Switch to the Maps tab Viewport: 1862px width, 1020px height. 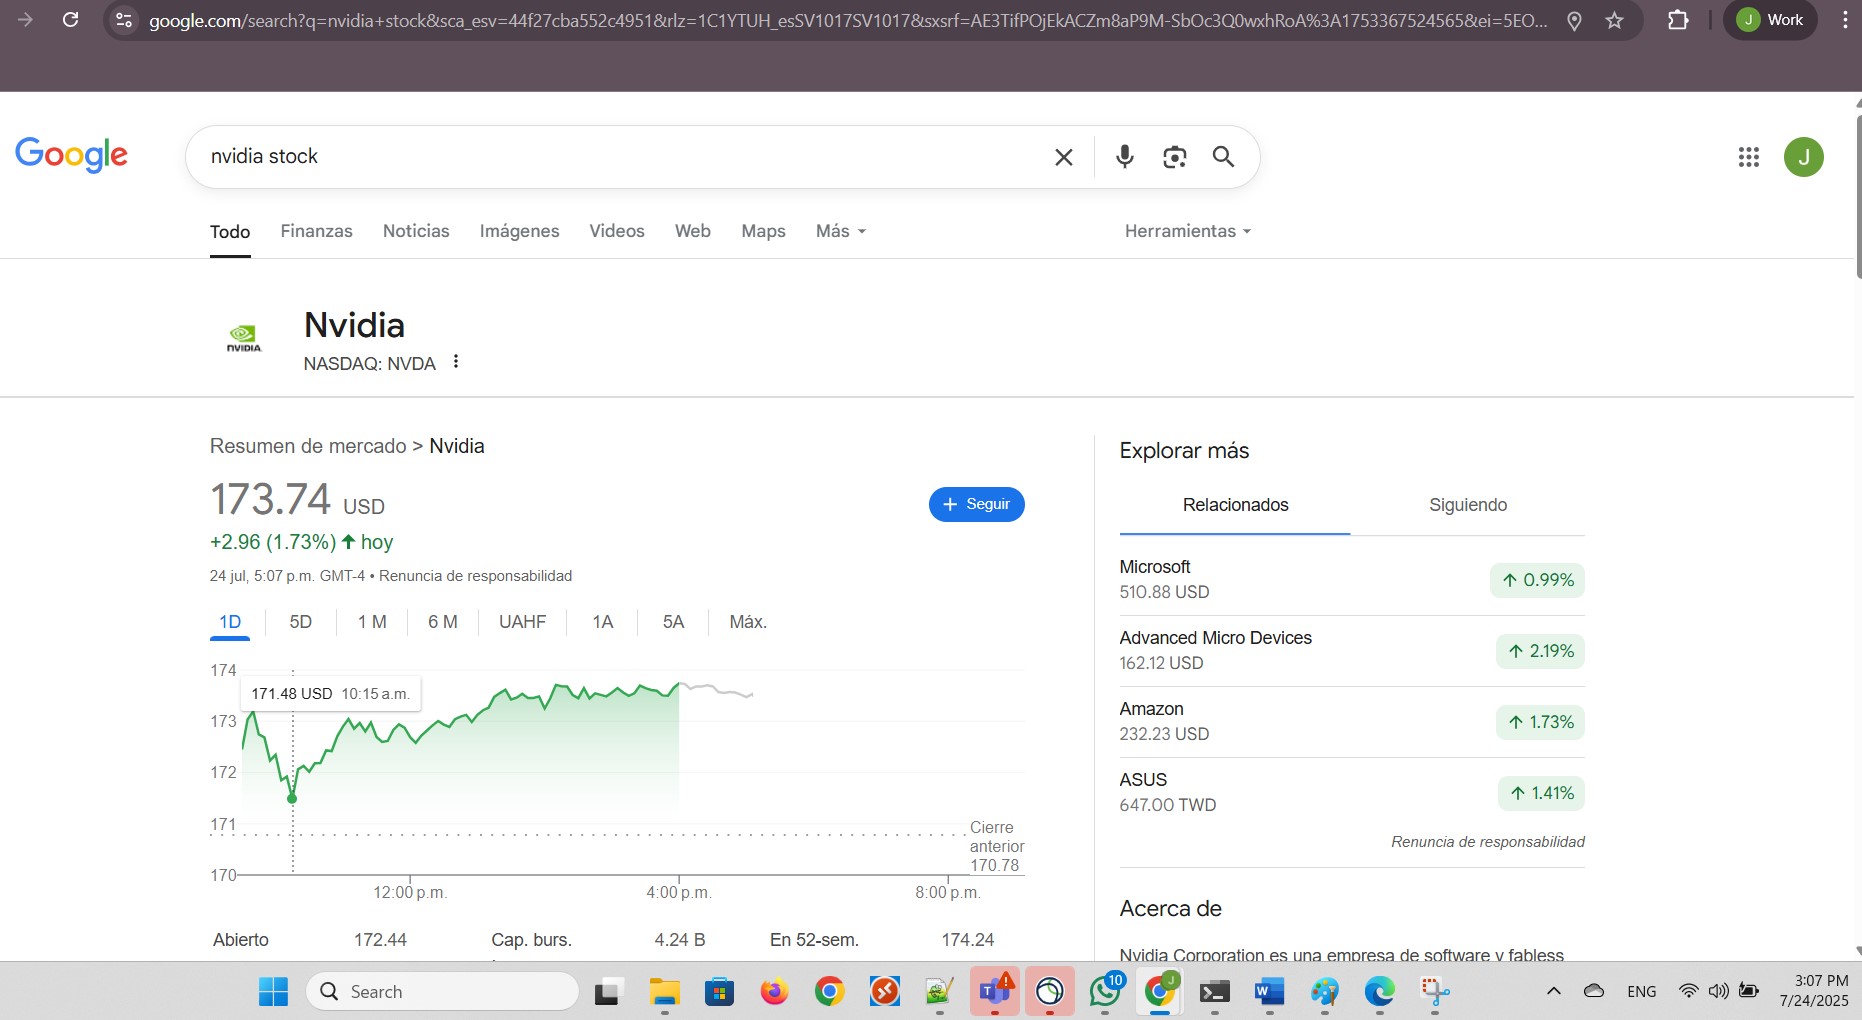[763, 231]
